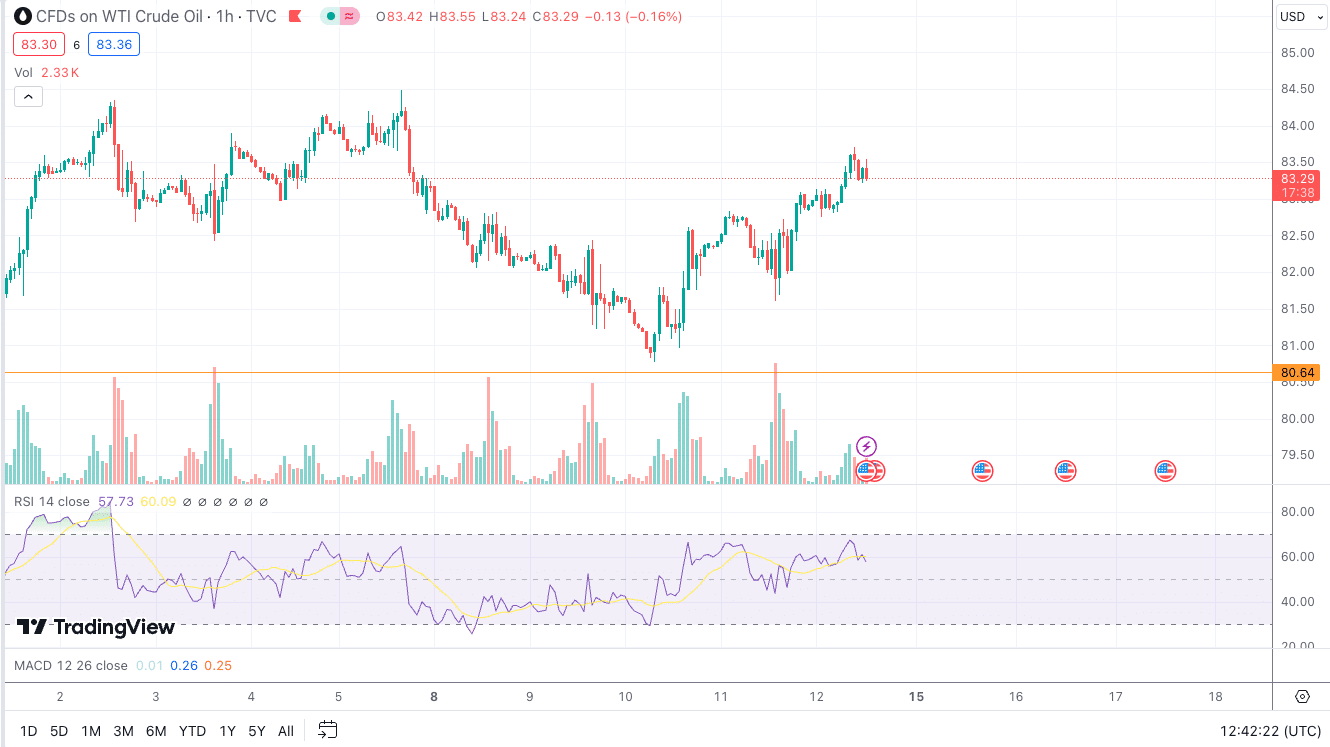The height and width of the screenshot is (747, 1330).
Task: Click the 82.00 price scale label
Action: (x=1297, y=272)
